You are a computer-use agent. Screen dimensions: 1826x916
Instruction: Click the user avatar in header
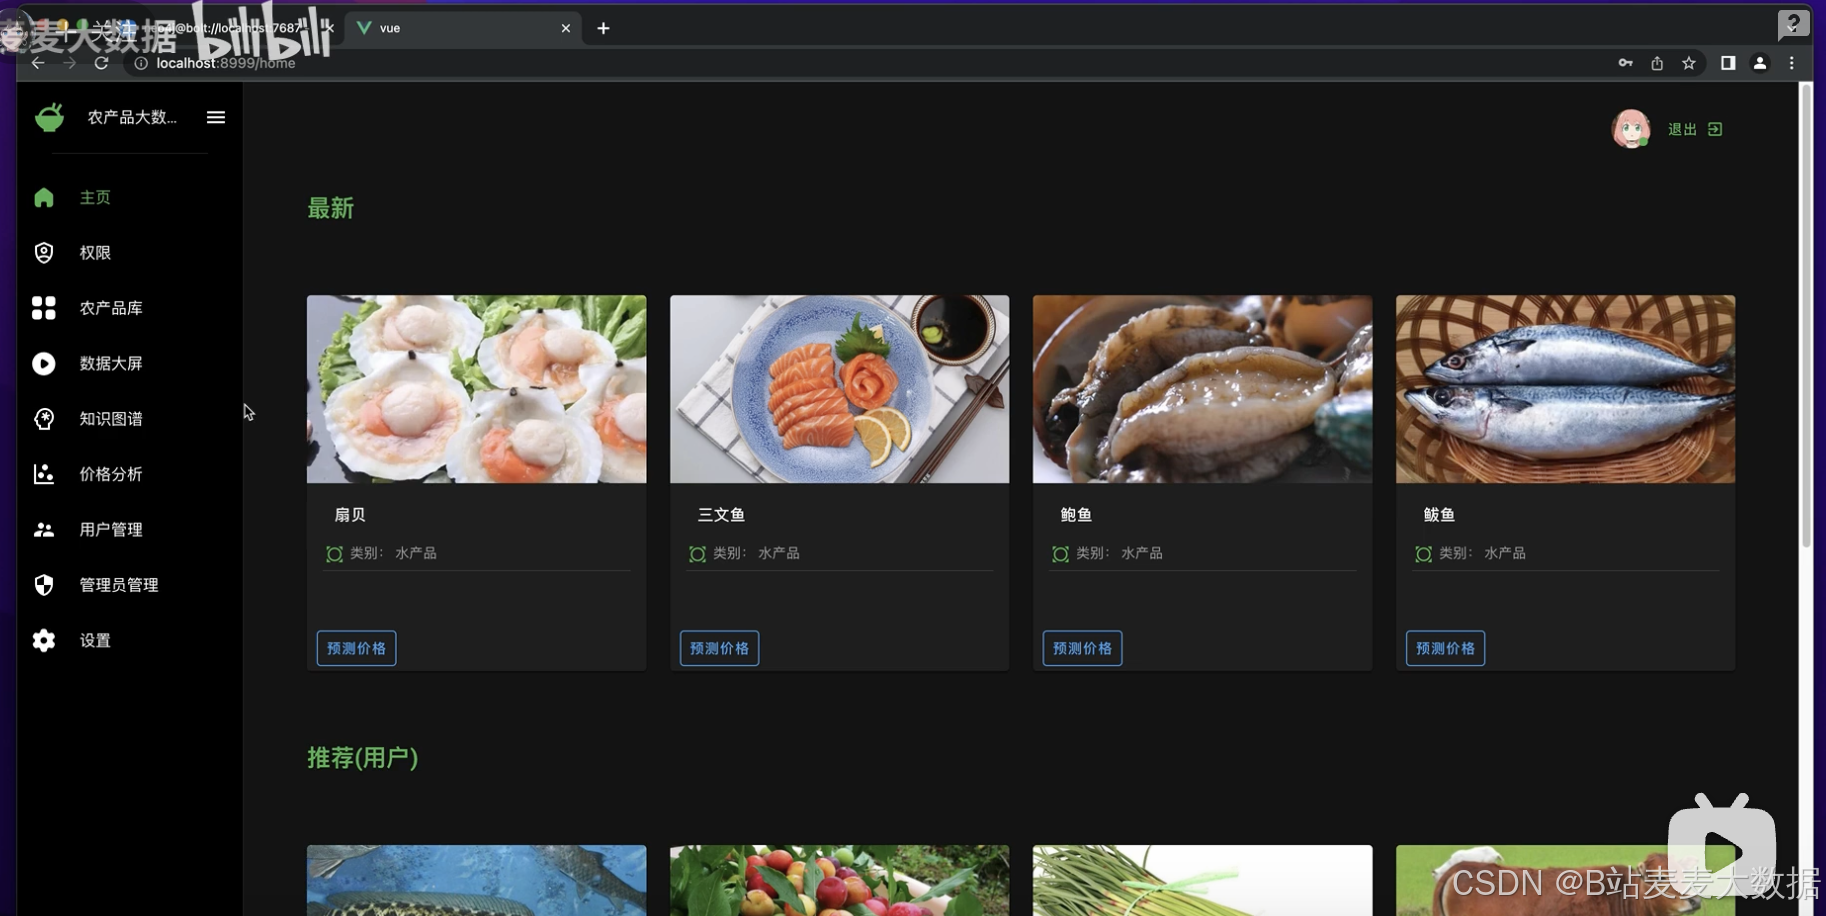pos(1630,129)
